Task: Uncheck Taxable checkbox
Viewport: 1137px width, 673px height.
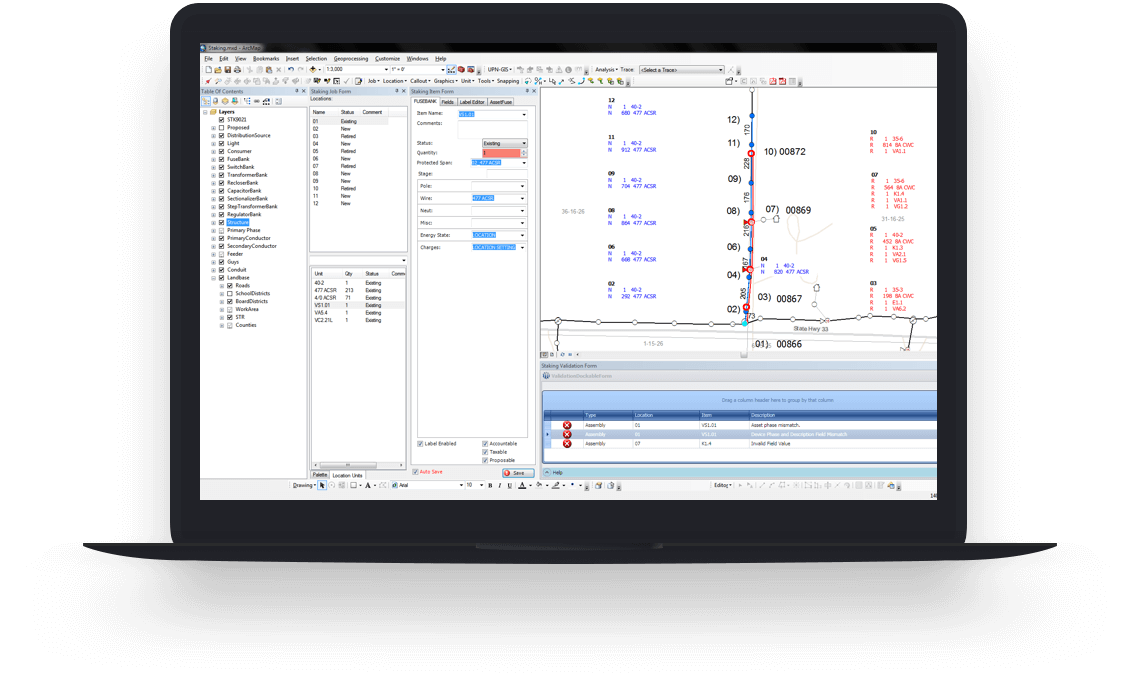Action: point(485,452)
